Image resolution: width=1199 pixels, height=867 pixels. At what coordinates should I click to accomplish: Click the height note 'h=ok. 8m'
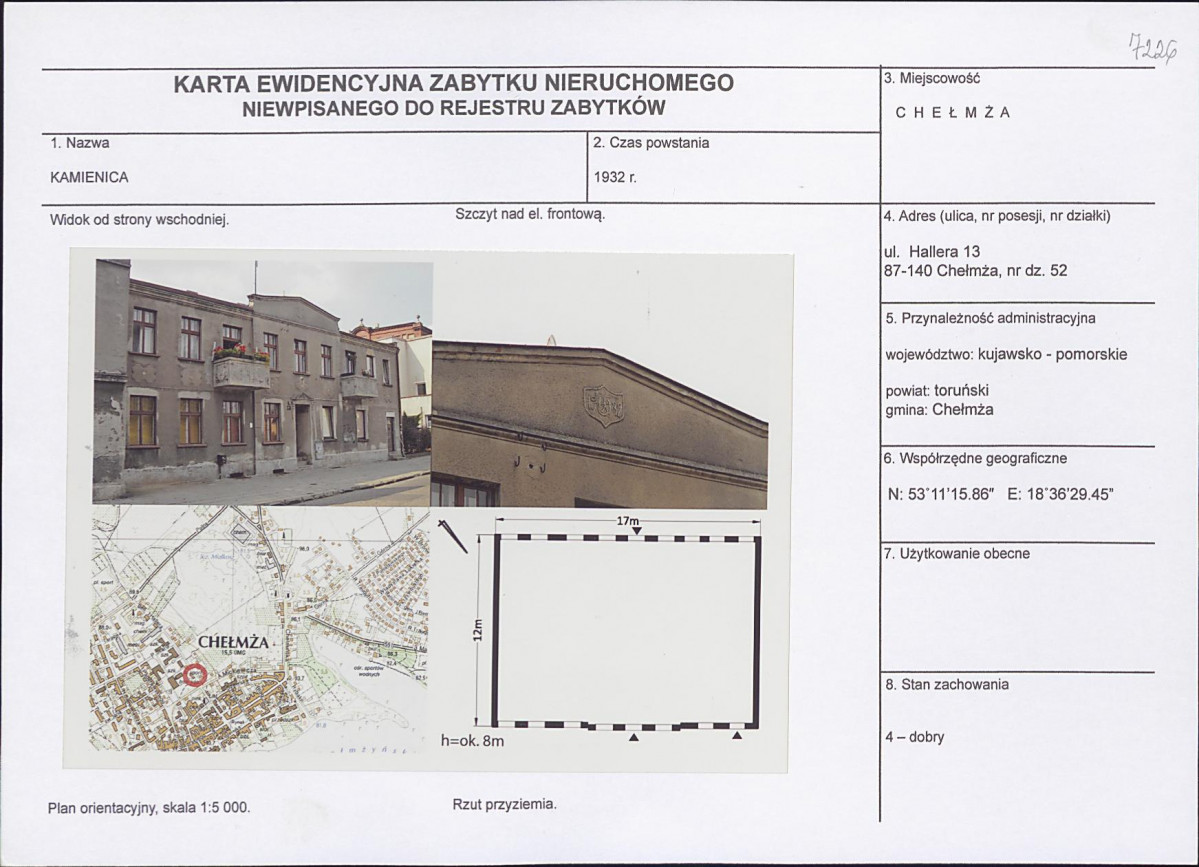pyautogui.click(x=473, y=741)
